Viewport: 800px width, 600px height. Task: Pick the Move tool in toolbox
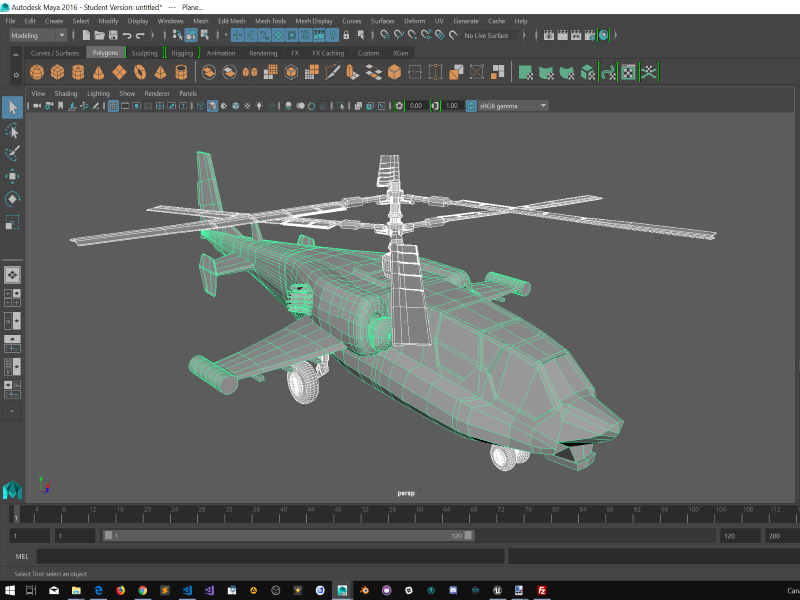pyautogui.click(x=12, y=177)
